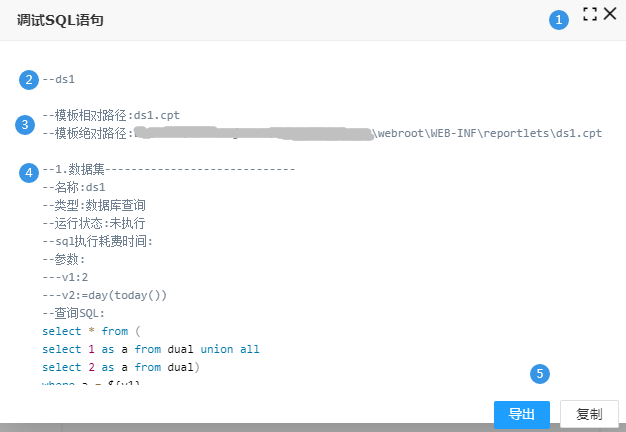Screen dimensions: 626x432
Task: Click the number 5 badge above 导出
Action: [x=540, y=374]
